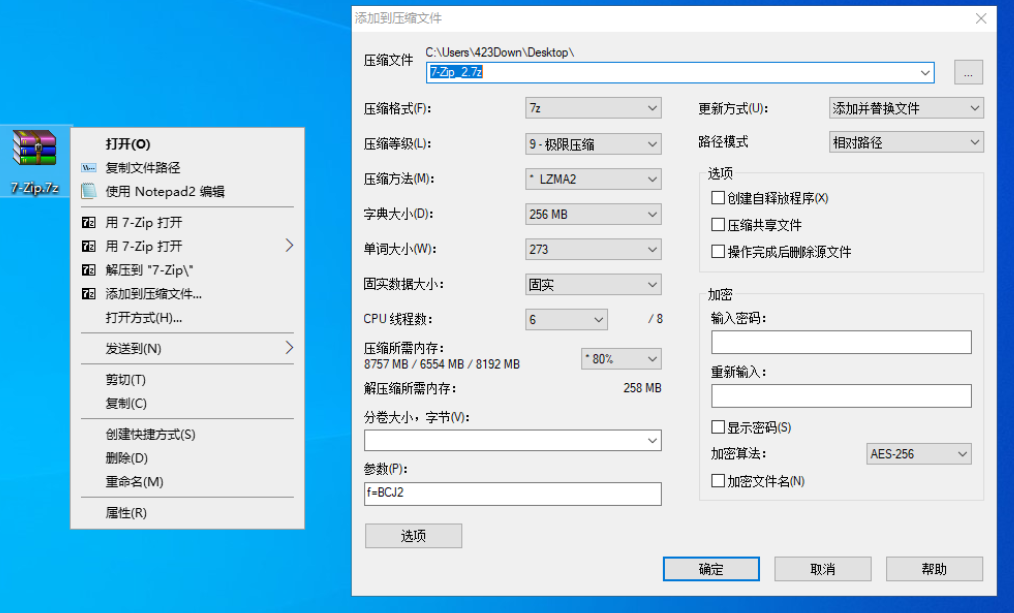1014x613 pixels.
Task: Choose 打开方式(H)... menu entry
Action: tap(188, 317)
